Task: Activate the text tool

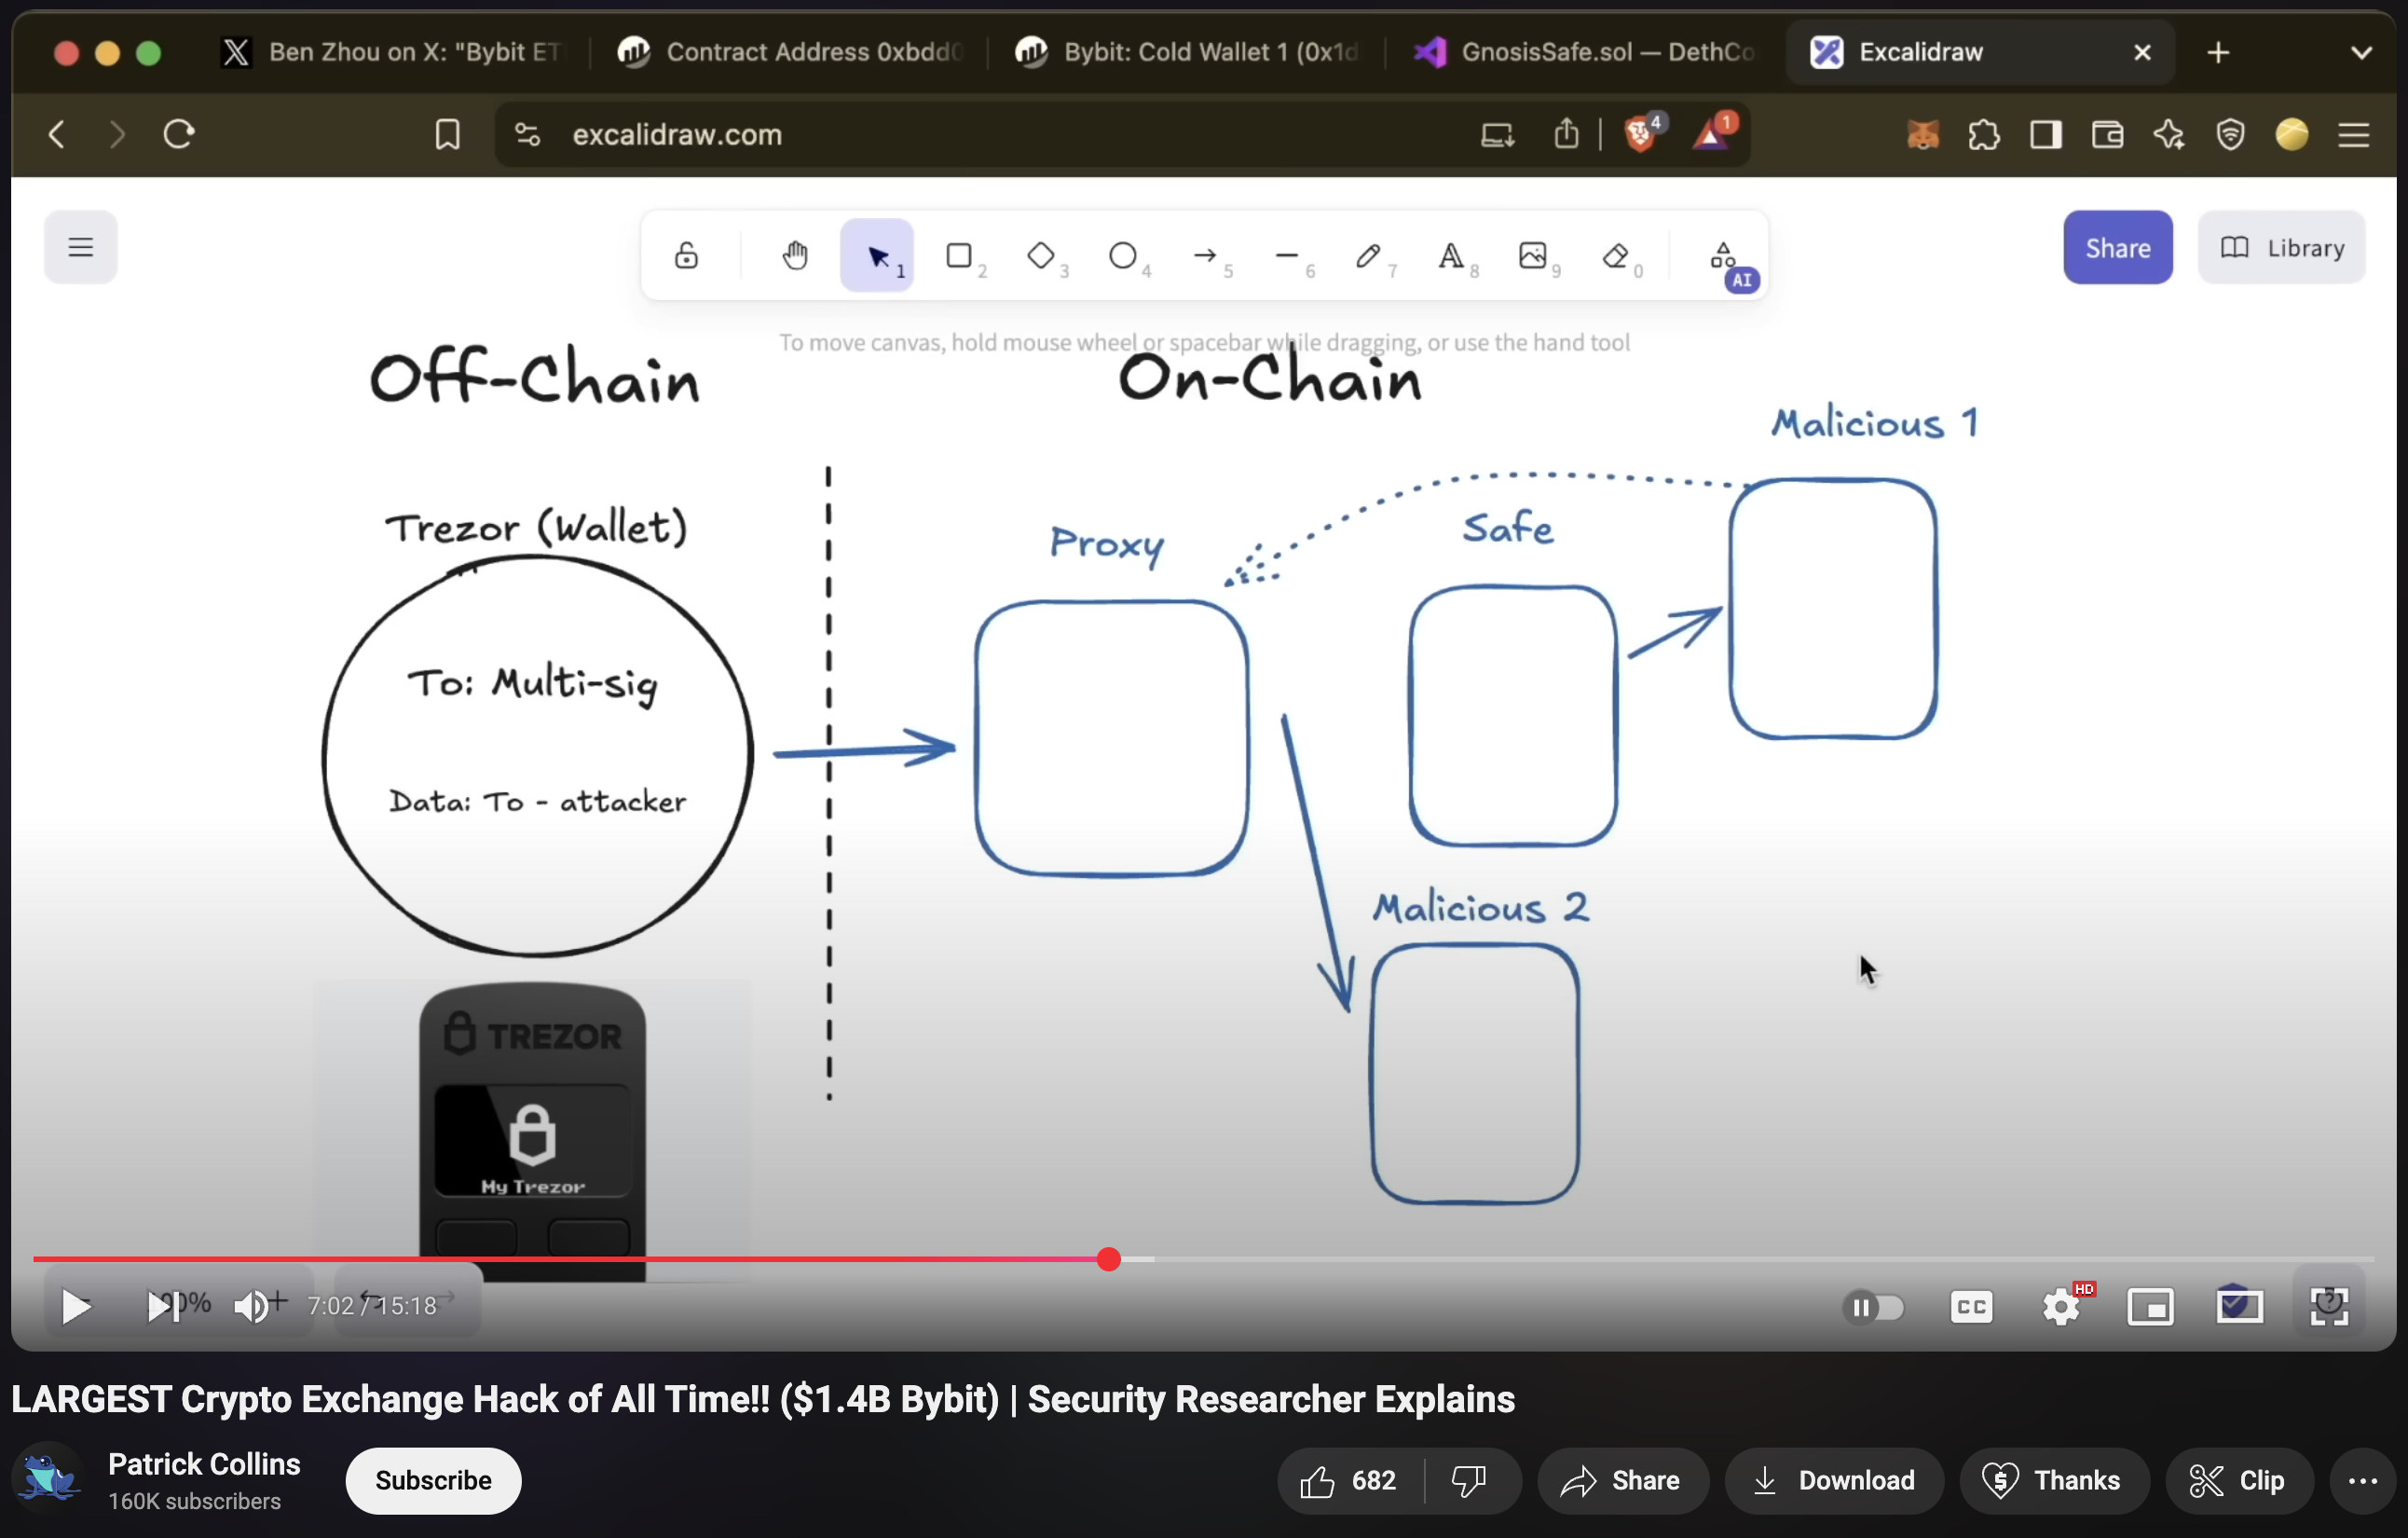Action: tap(1450, 256)
